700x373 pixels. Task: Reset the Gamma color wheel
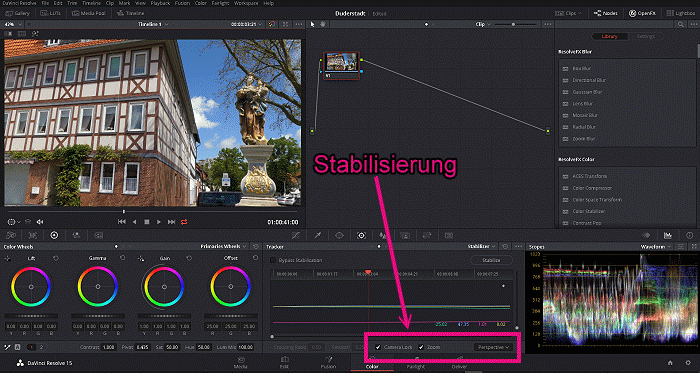coord(123,258)
